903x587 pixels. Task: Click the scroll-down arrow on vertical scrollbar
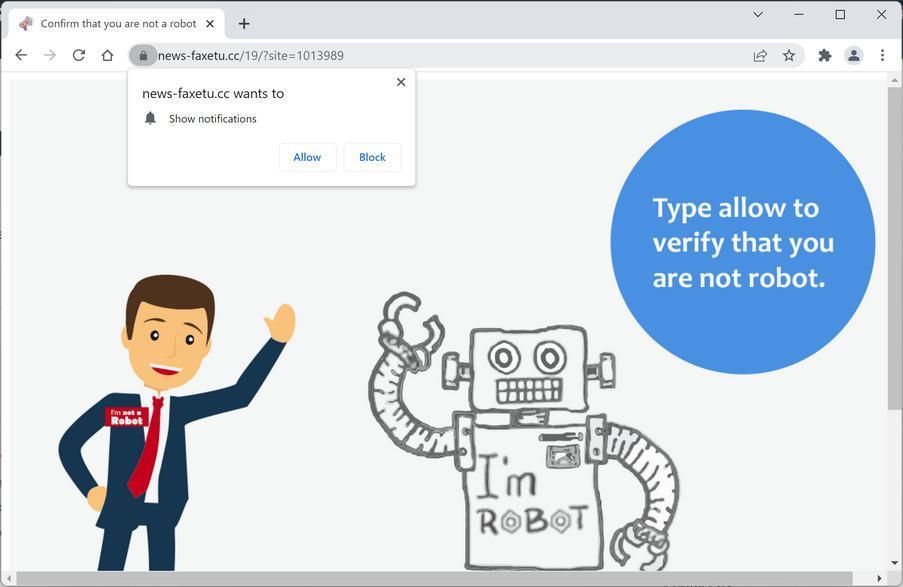tap(894, 563)
